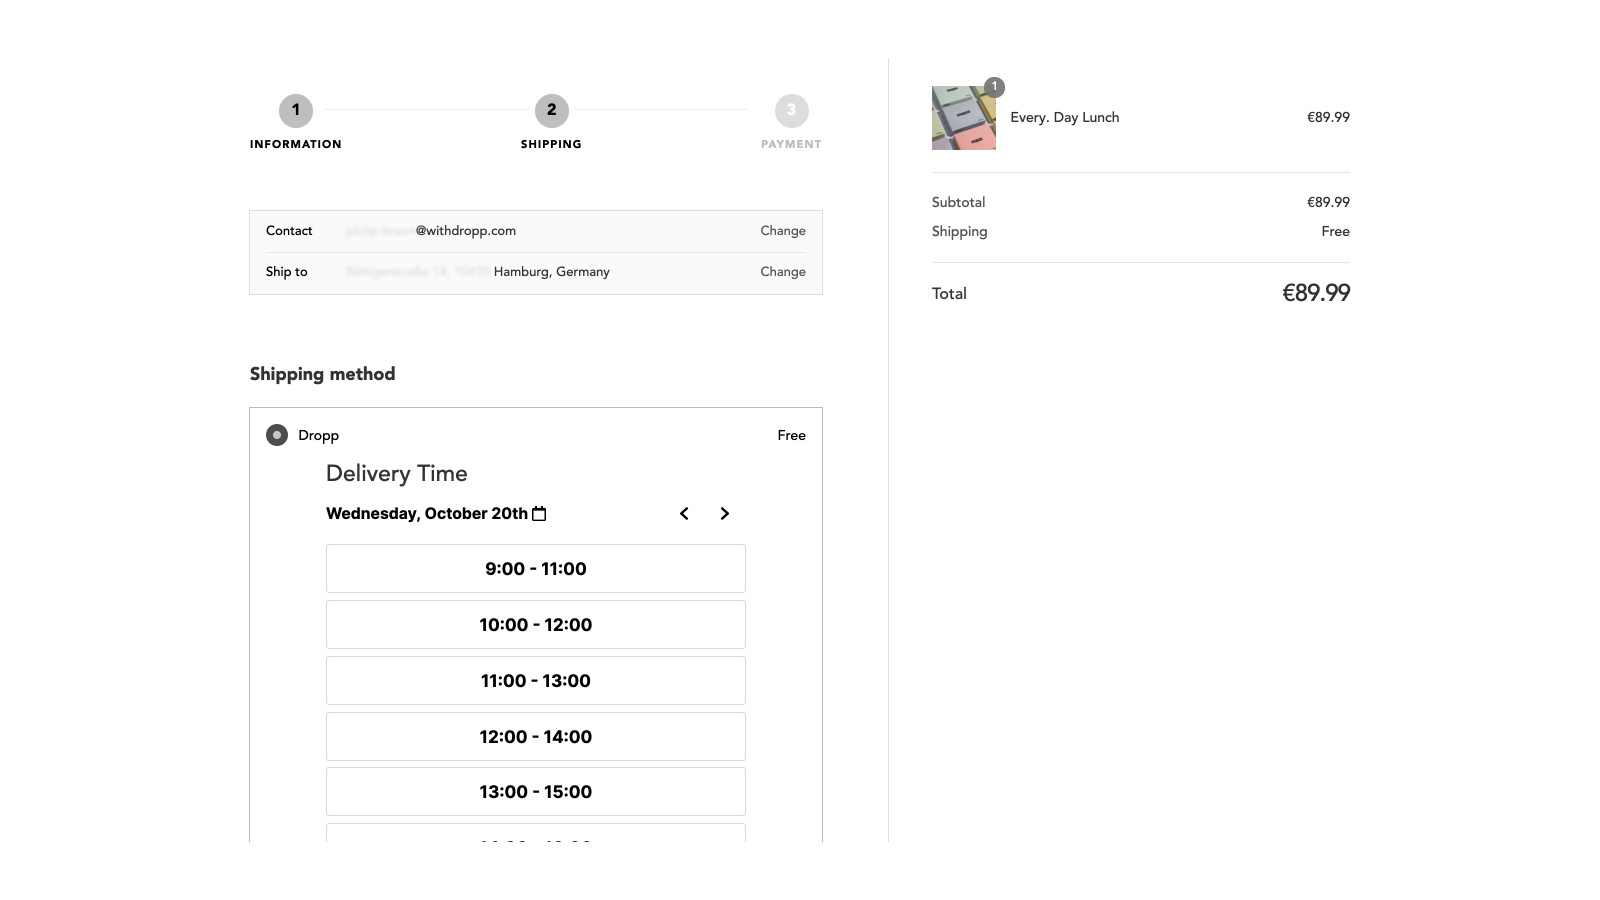Choose the 10:00 - 12:00 delivery slot

coord(535,625)
